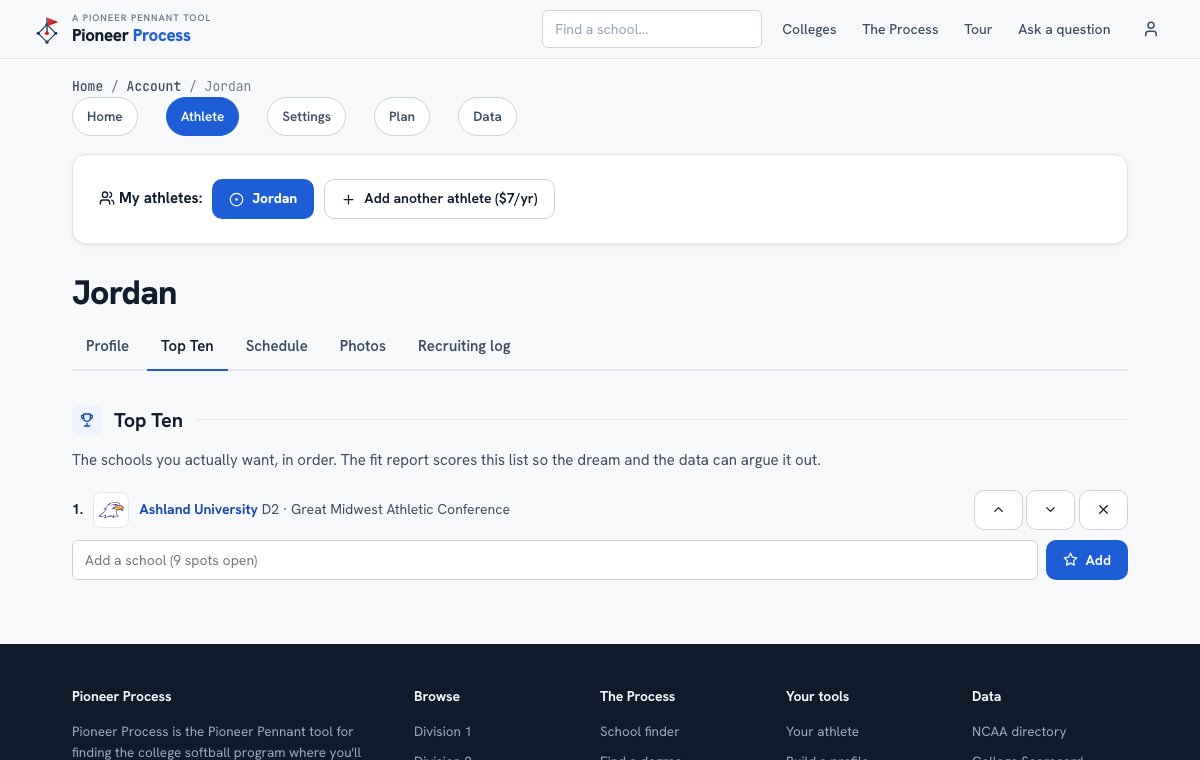Select the Home pill tab
The width and height of the screenshot is (1200, 760).
[x=105, y=116]
